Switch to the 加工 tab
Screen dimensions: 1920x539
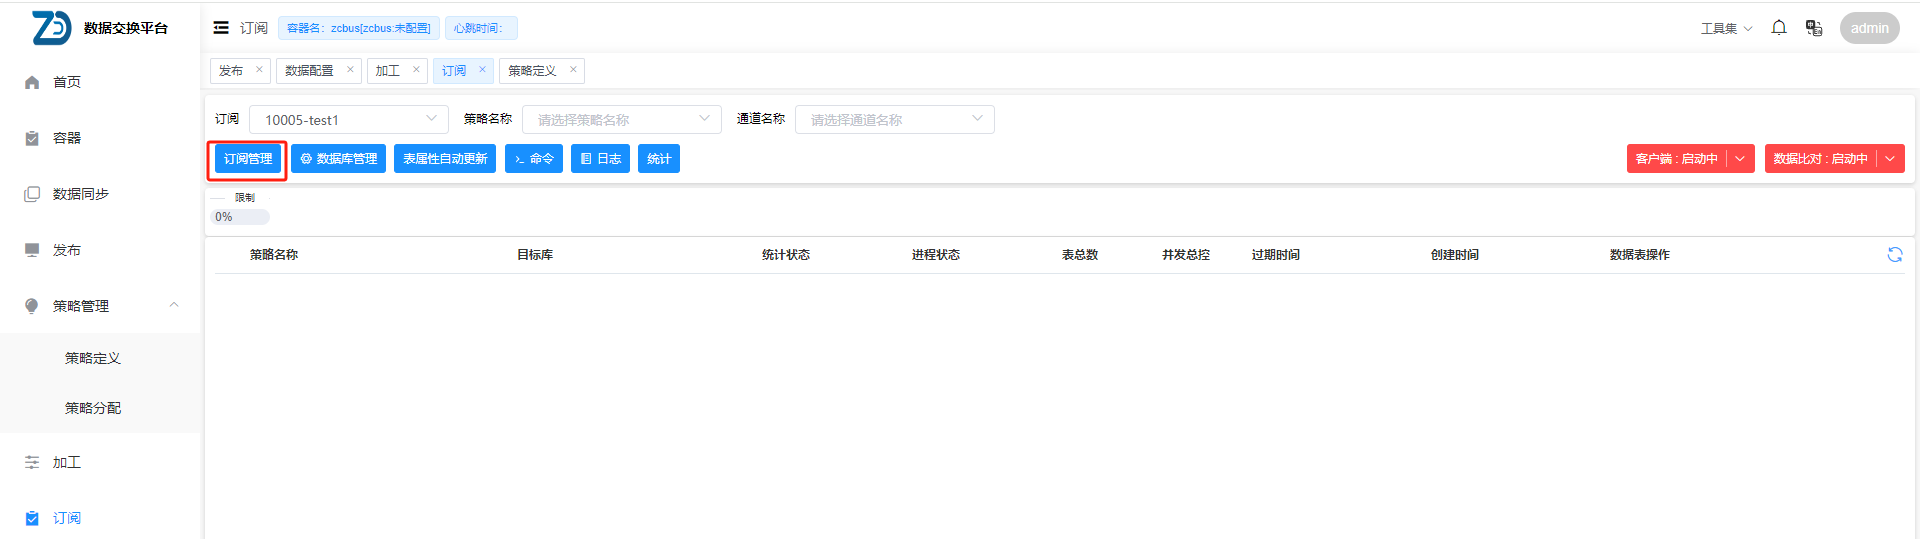[388, 71]
